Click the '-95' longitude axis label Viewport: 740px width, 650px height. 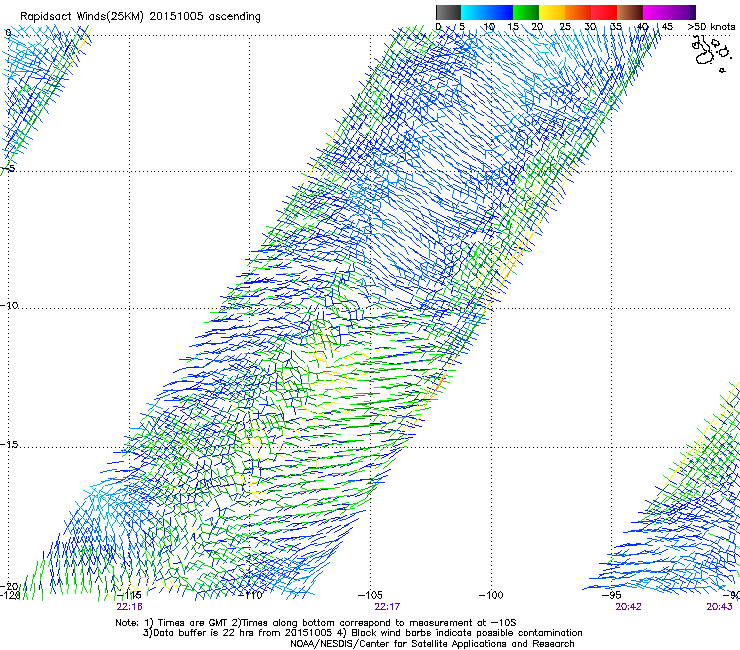(x=612, y=595)
